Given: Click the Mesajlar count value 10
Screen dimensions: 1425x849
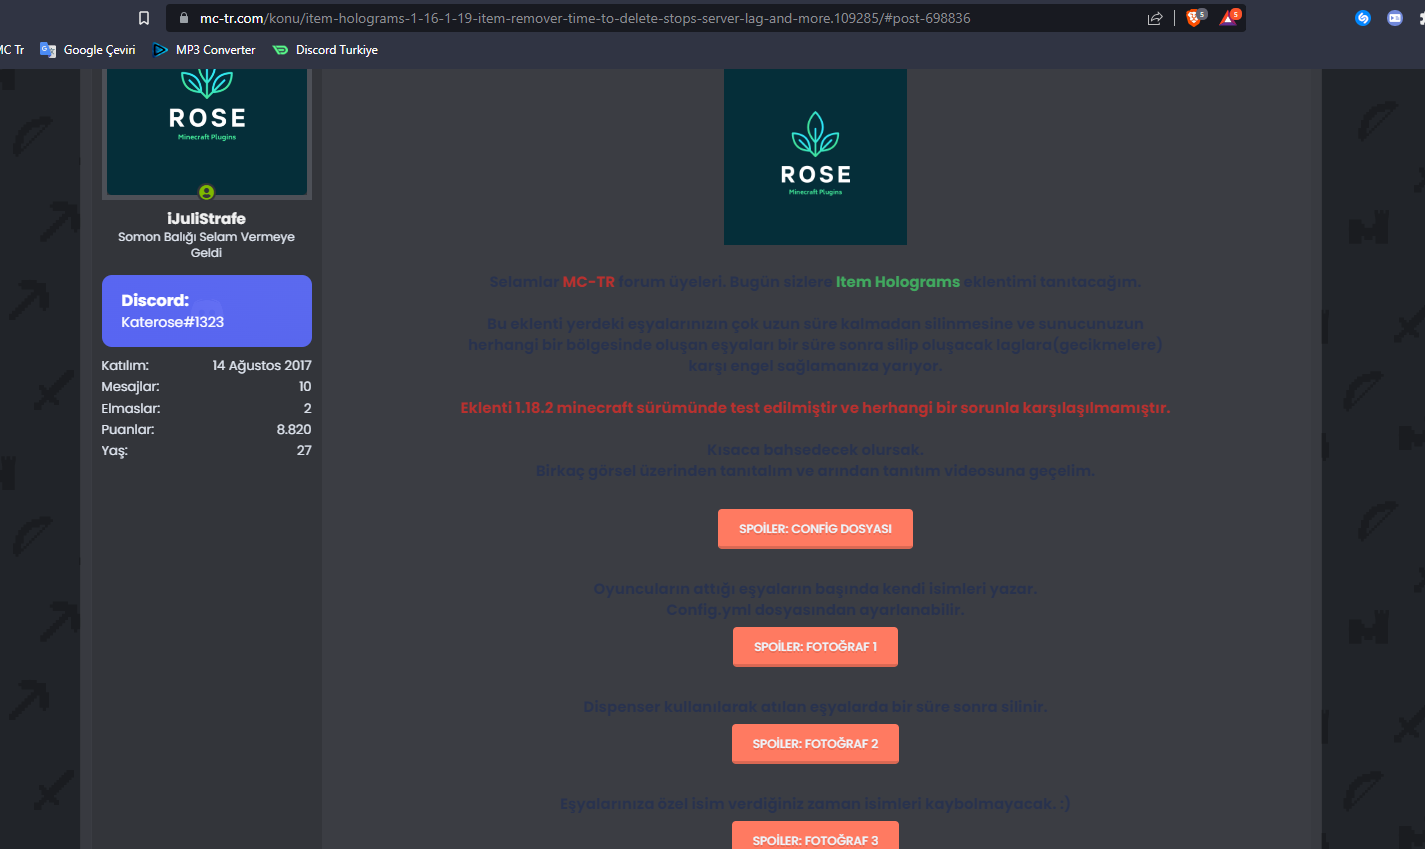Looking at the screenshot, I should tap(305, 387).
